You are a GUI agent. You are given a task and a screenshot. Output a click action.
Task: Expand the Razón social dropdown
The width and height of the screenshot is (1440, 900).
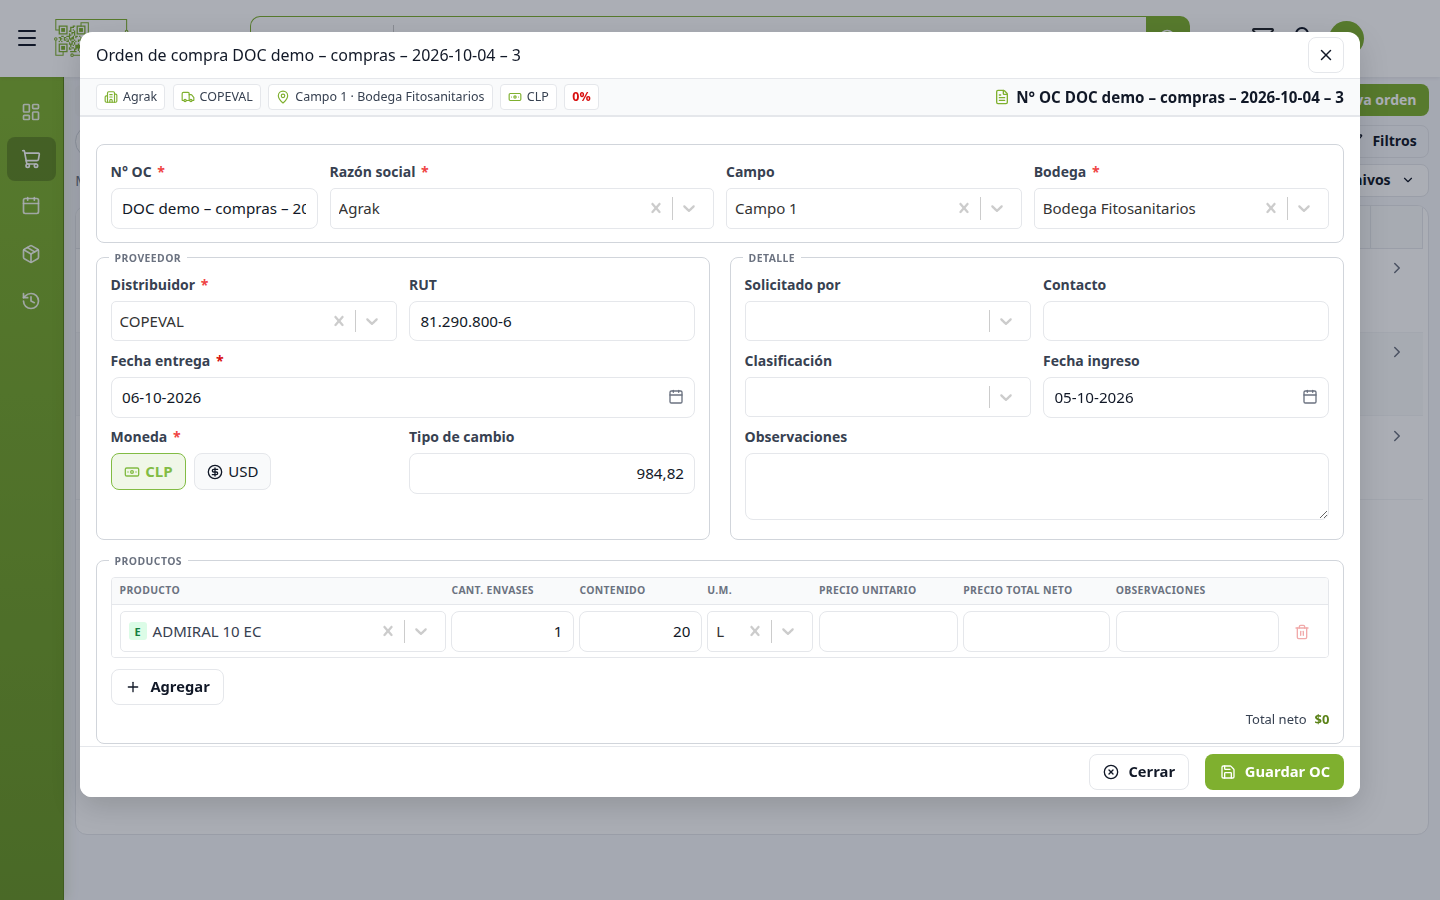click(x=690, y=209)
